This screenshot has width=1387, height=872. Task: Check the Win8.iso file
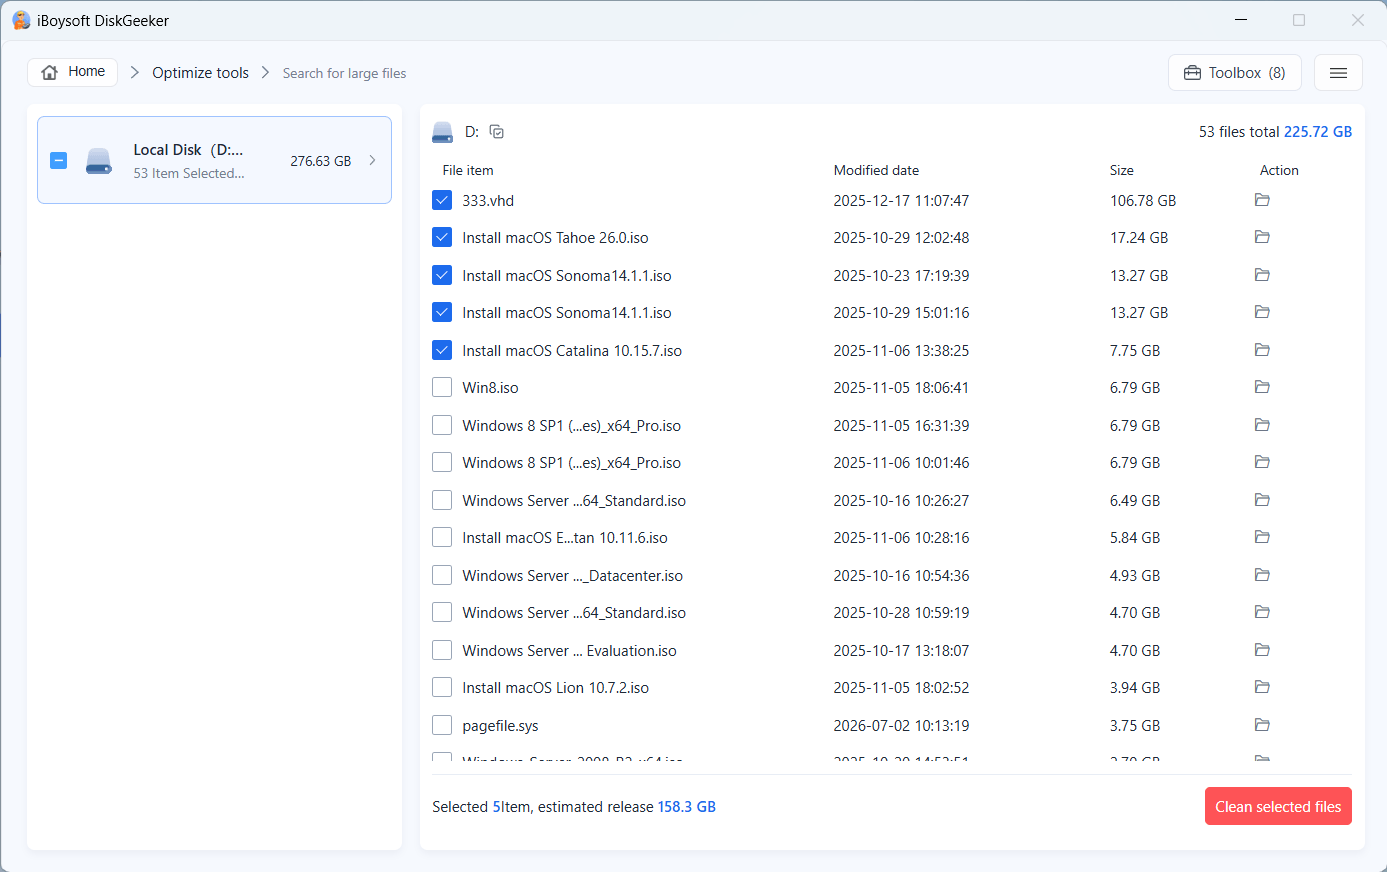click(x=442, y=387)
